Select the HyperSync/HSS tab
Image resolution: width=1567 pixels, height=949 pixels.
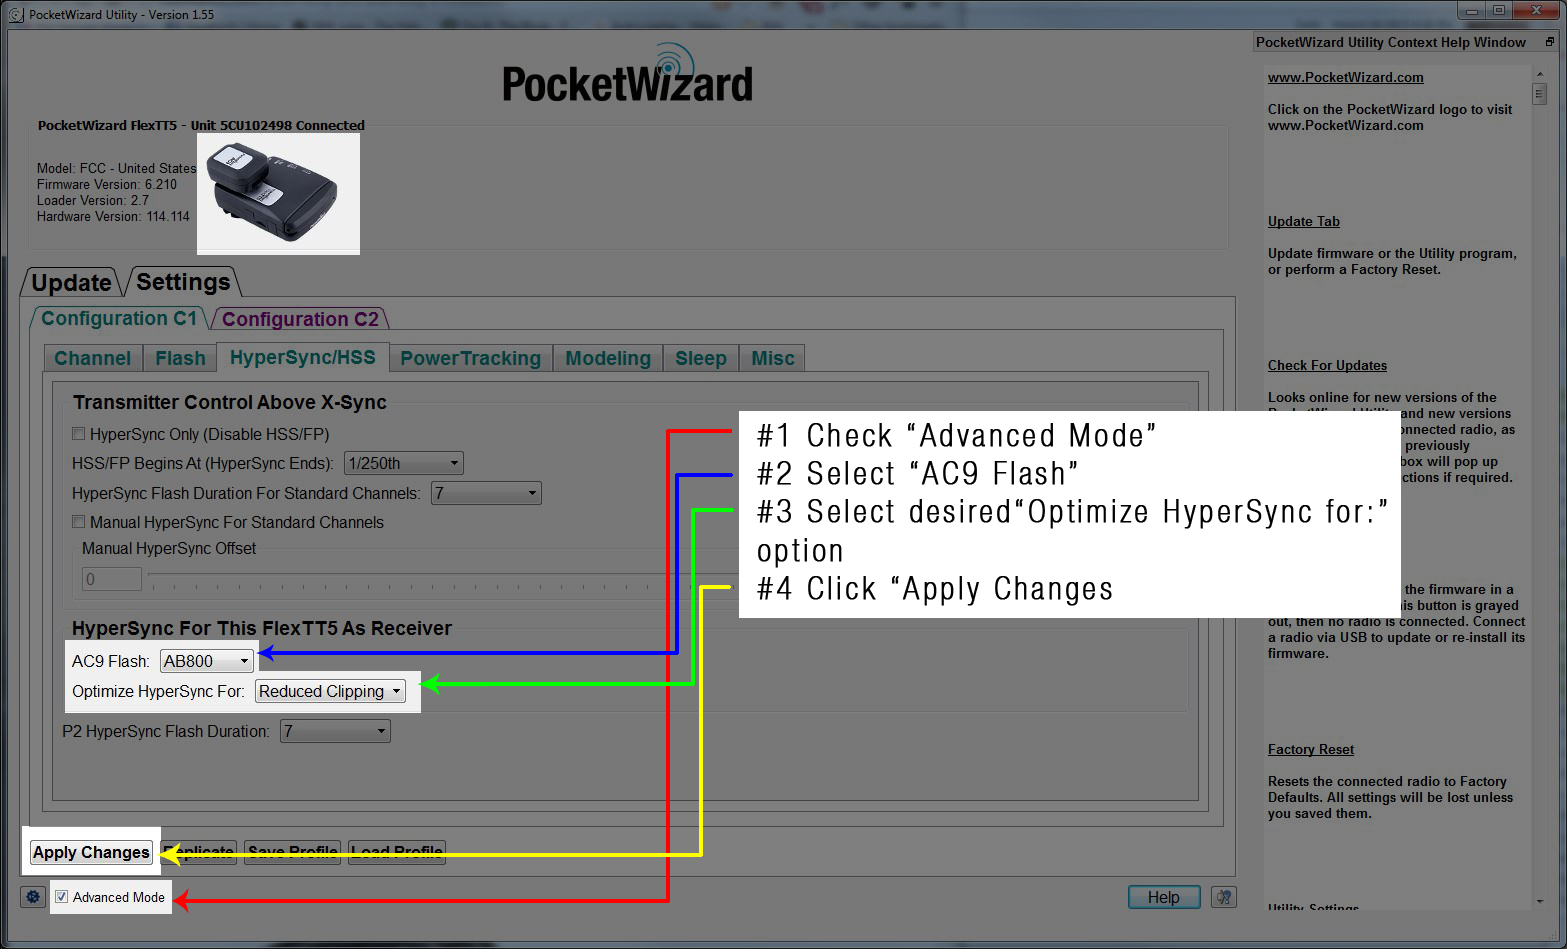point(303,357)
